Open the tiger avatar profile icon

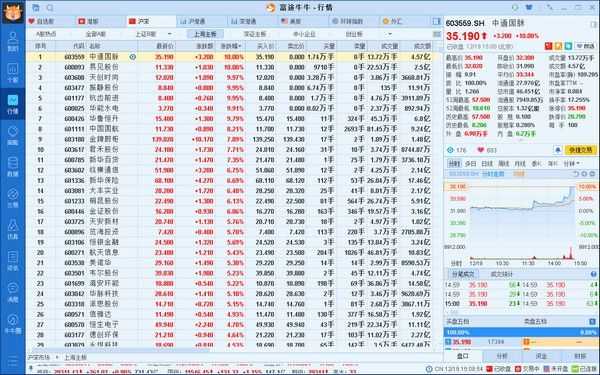[13, 12]
